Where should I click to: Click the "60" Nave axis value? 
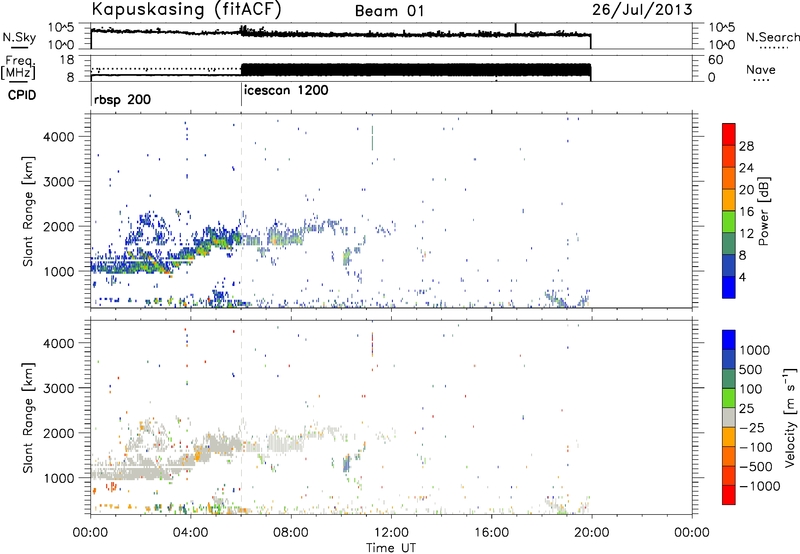pos(715,60)
